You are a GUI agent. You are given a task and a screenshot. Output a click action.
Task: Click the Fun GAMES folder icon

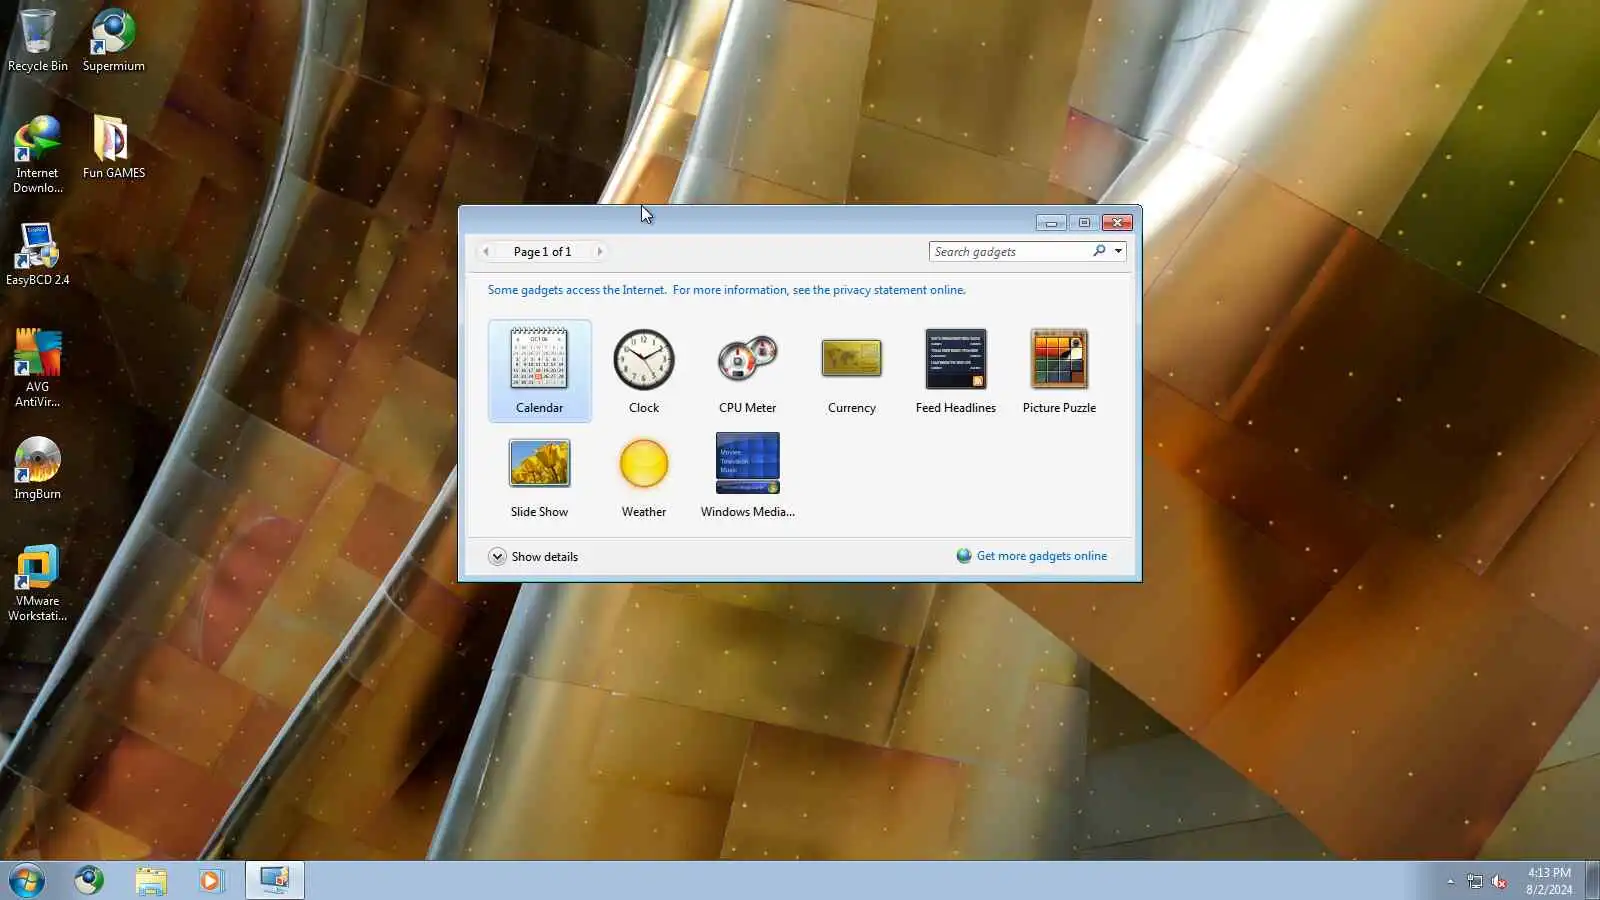pos(113,147)
